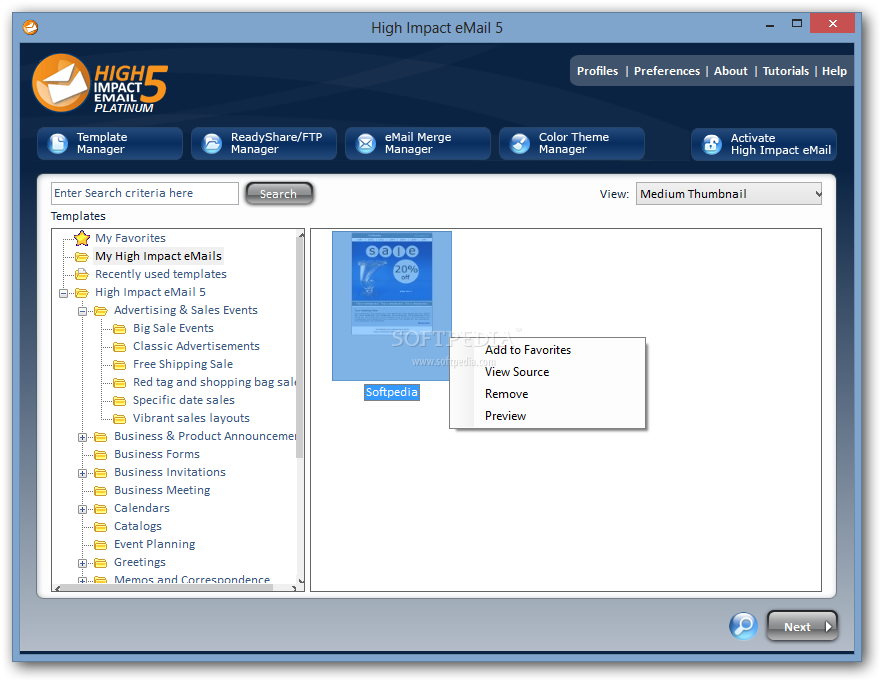The width and height of the screenshot is (882, 682).
Task: Open the Profiles link
Action: tap(597, 71)
